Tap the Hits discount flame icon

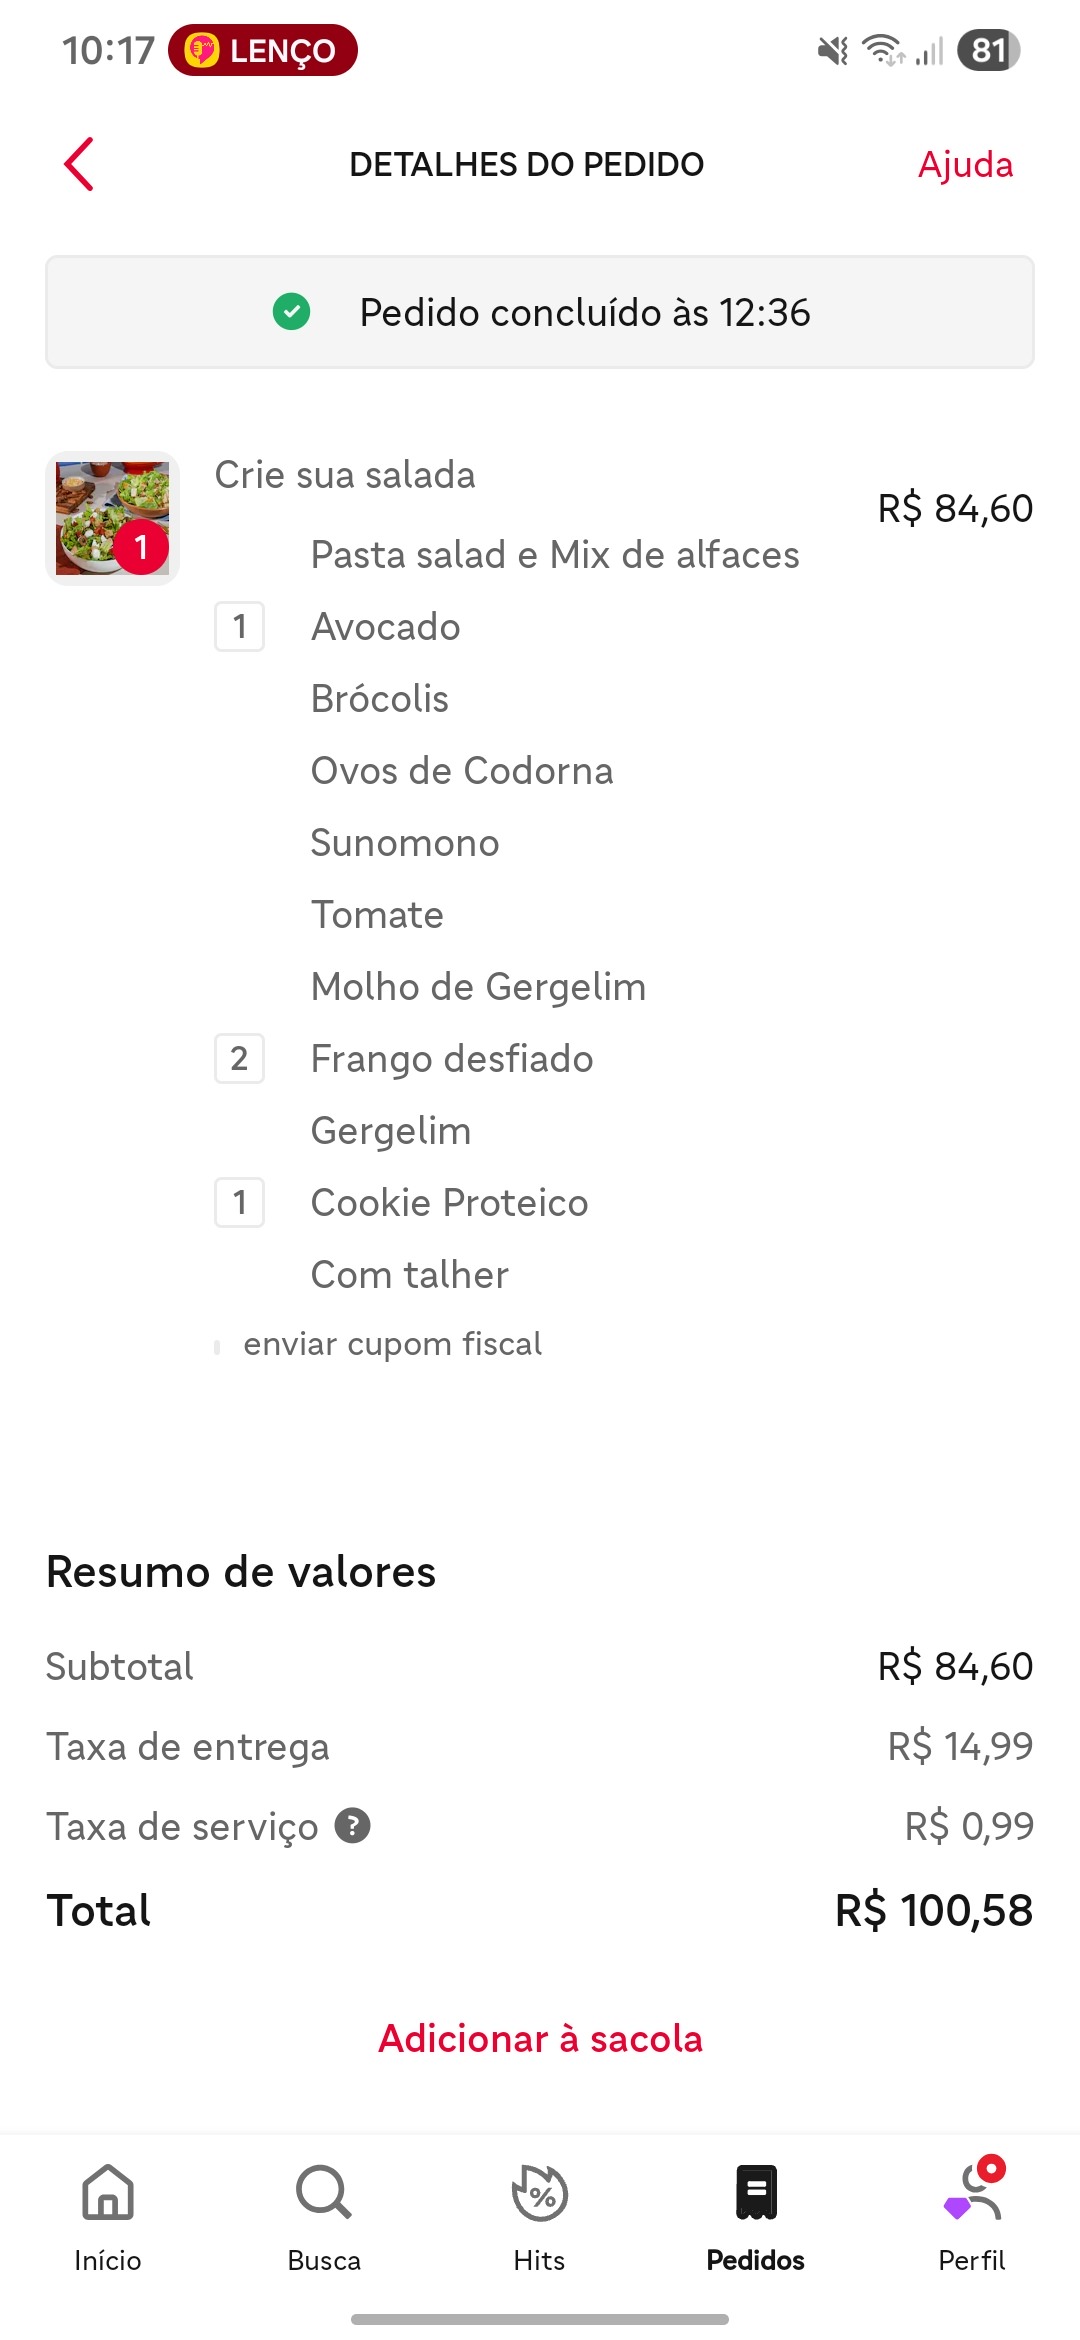(540, 2194)
